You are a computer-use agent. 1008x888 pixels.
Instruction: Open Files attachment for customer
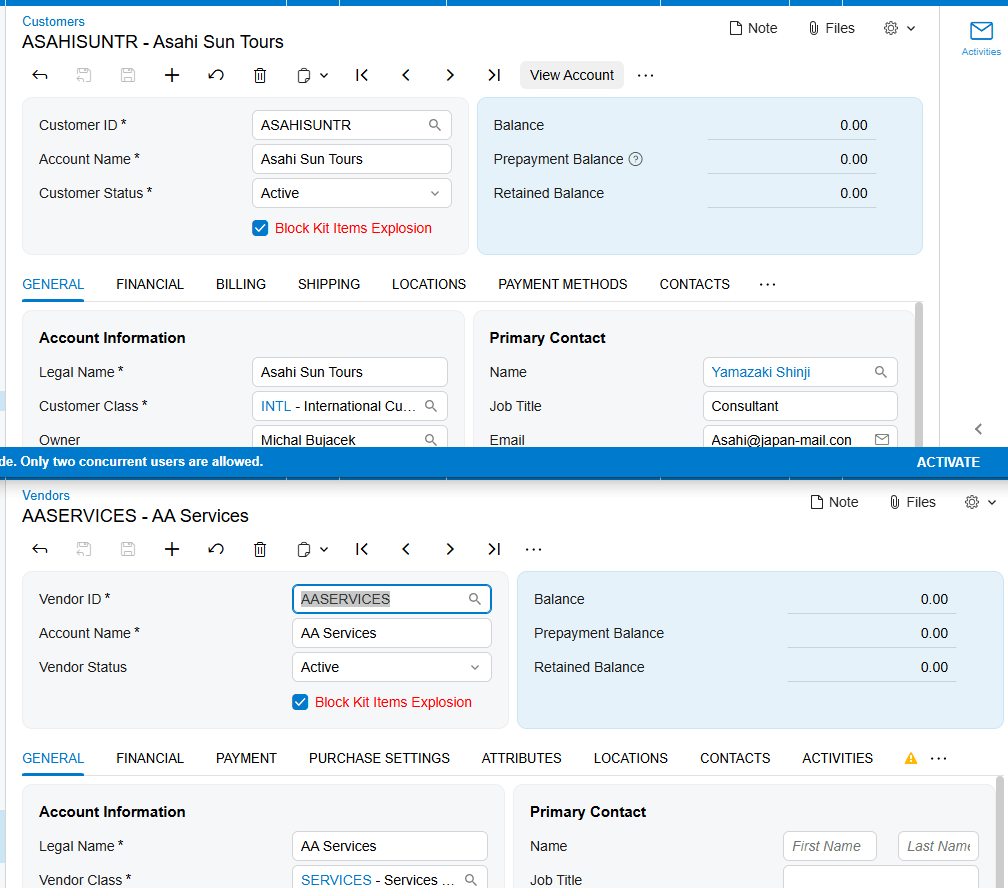coord(832,28)
